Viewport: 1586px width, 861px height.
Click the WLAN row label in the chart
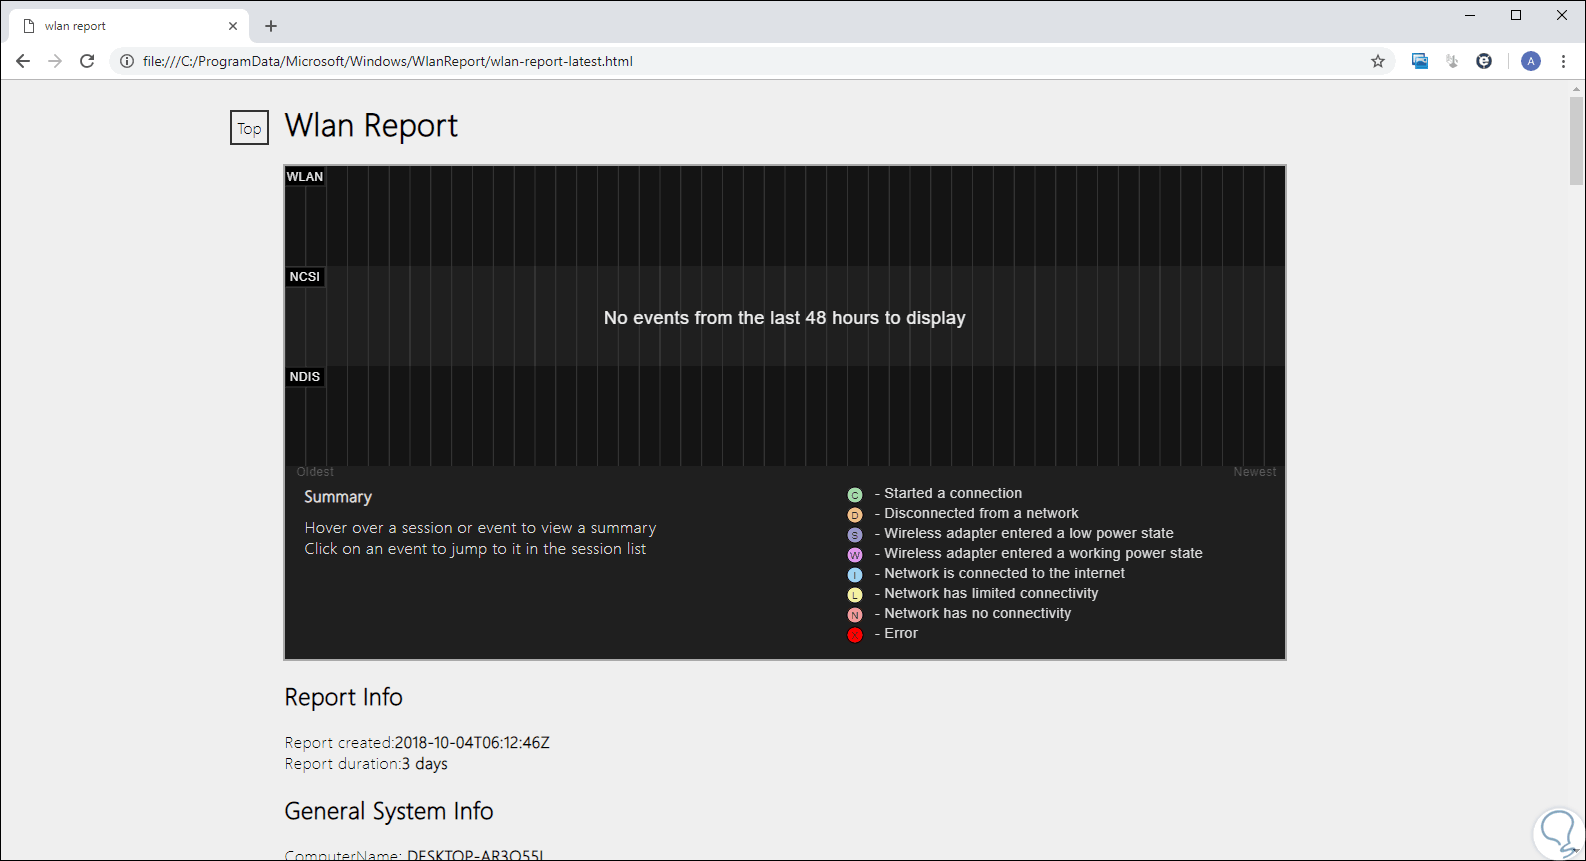click(x=305, y=177)
